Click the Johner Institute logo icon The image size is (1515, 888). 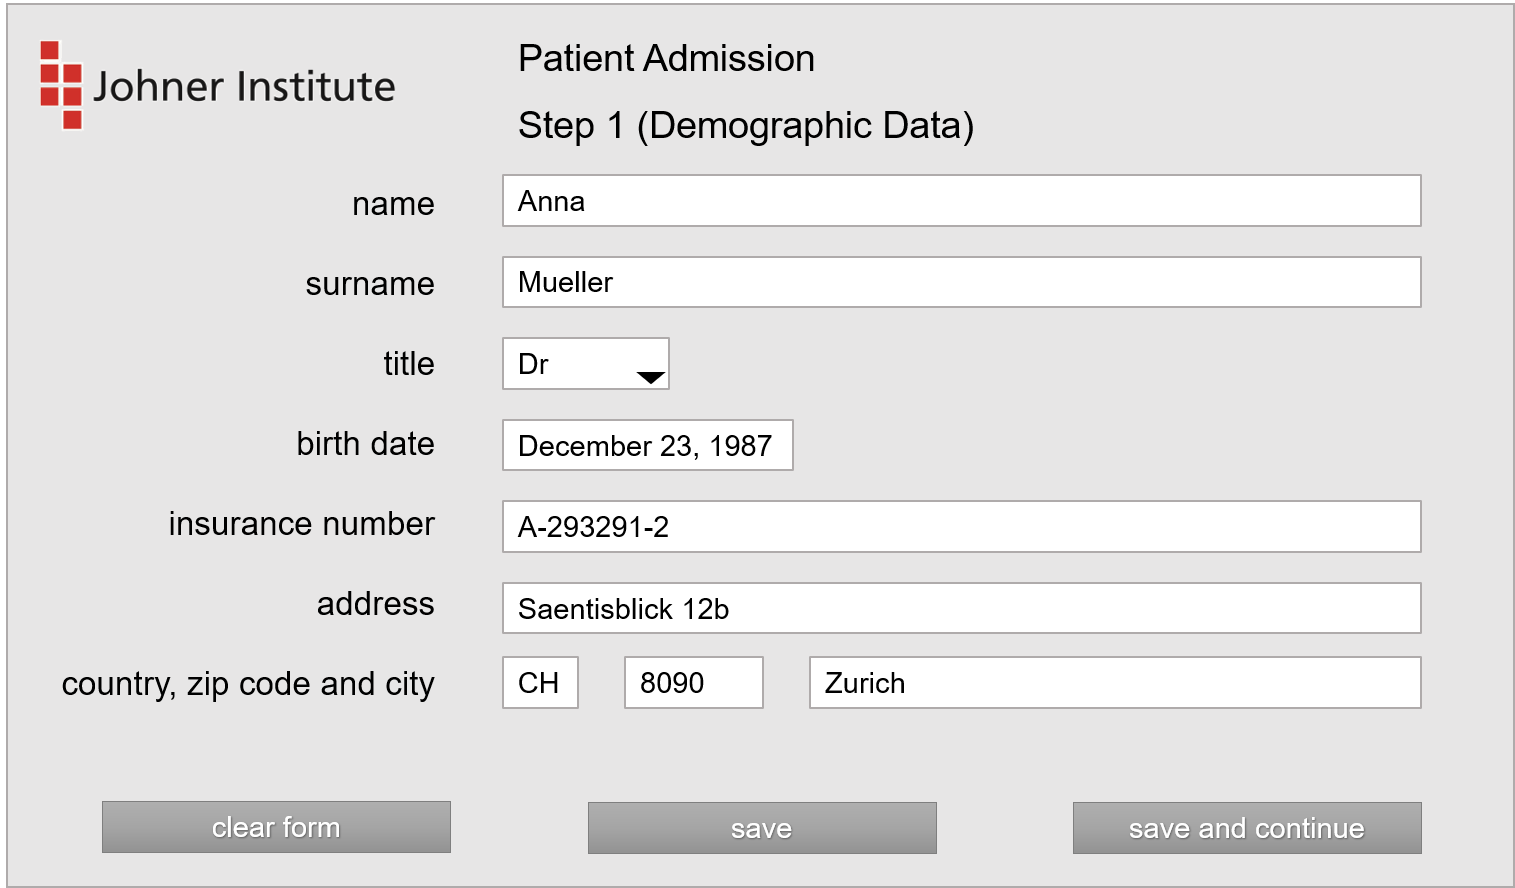pyautogui.click(x=61, y=86)
